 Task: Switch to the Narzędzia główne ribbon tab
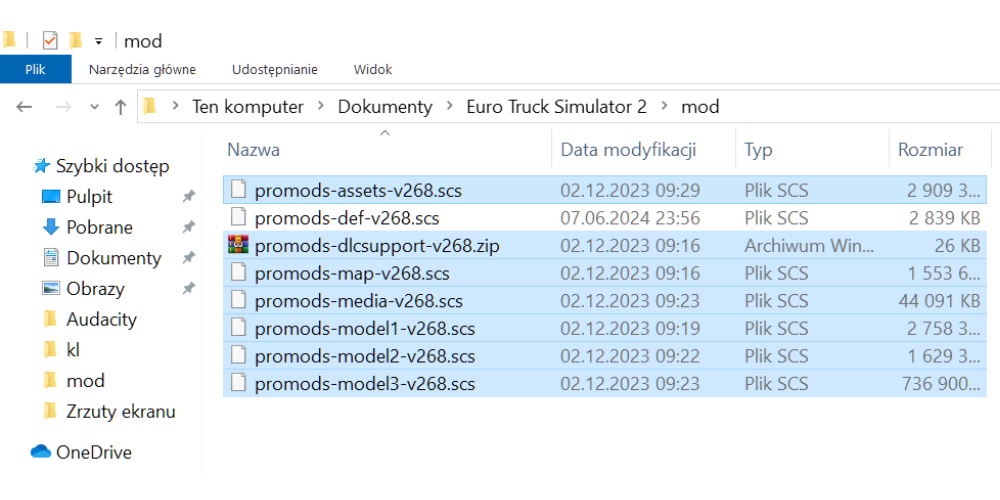point(142,69)
